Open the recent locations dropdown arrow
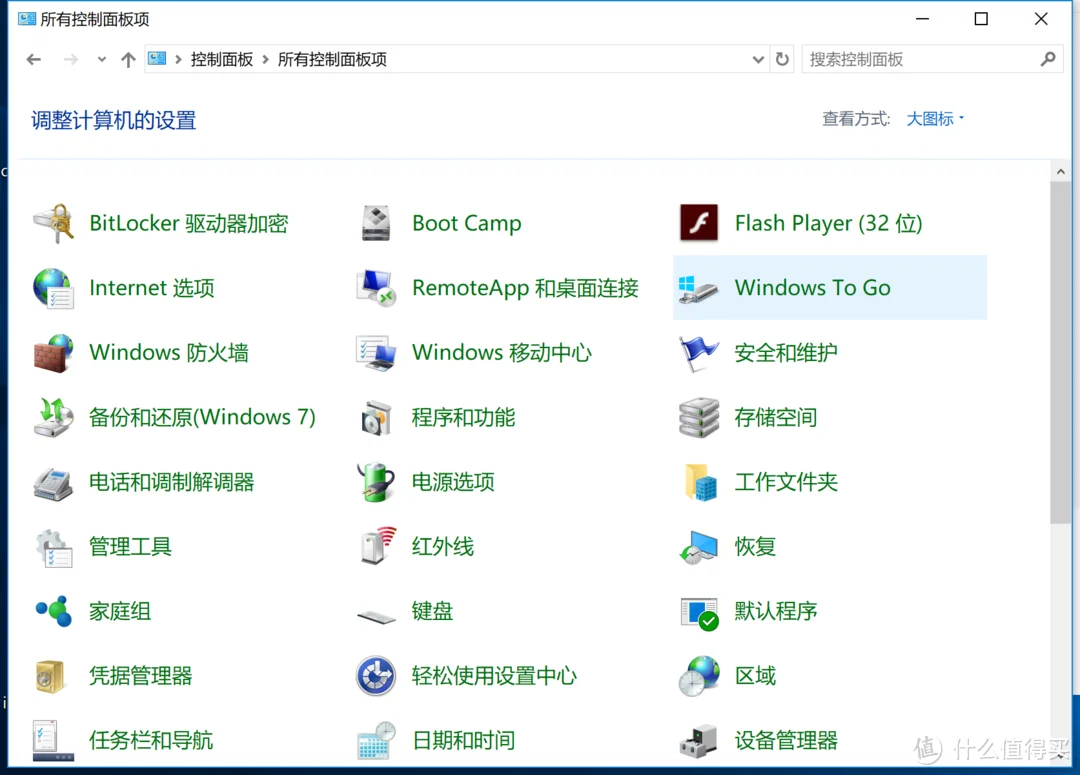This screenshot has height=775, width=1080. coord(101,59)
